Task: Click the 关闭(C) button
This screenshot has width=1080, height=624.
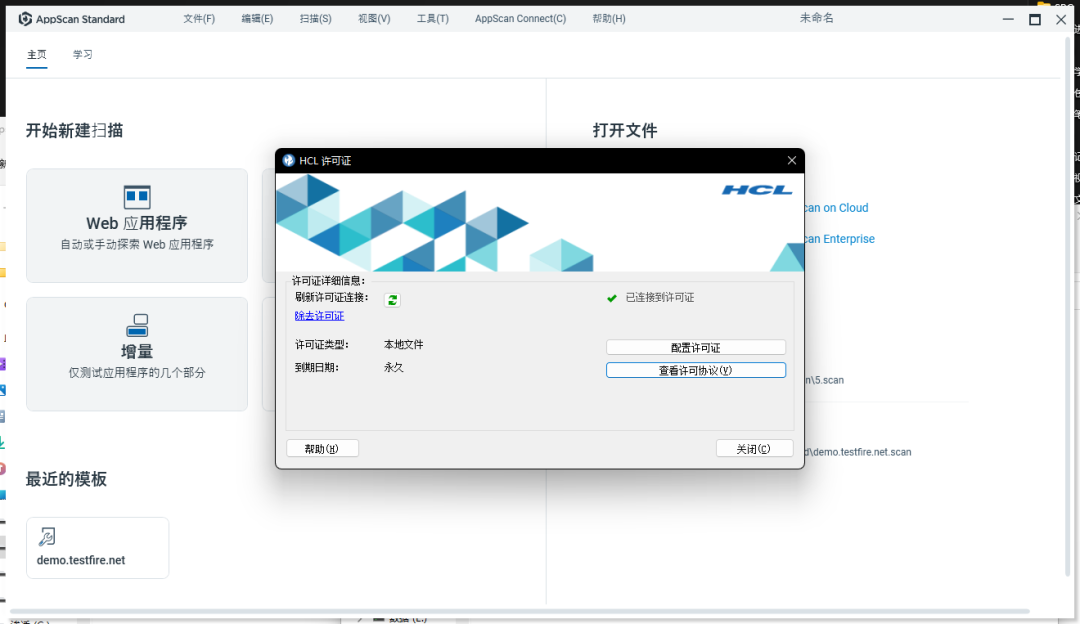Action: [754, 448]
